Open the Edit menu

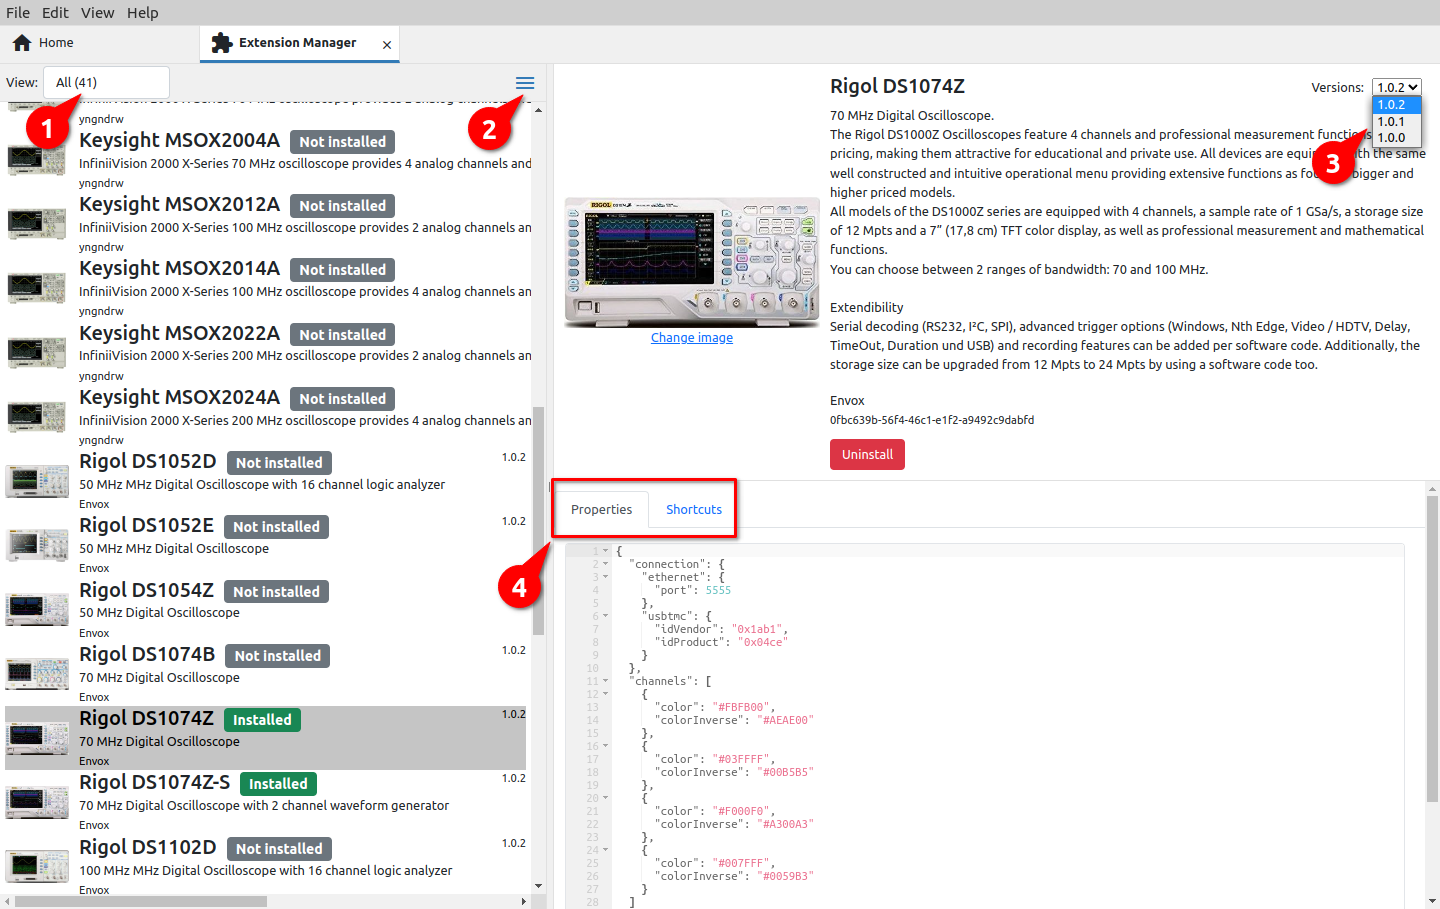coord(55,13)
